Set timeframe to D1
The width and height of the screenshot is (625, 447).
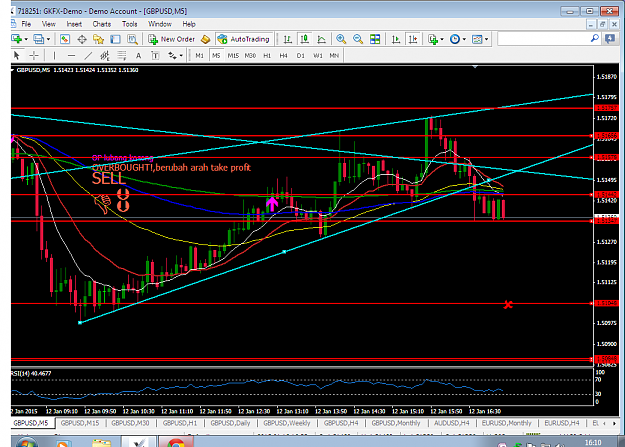pos(301,55)
